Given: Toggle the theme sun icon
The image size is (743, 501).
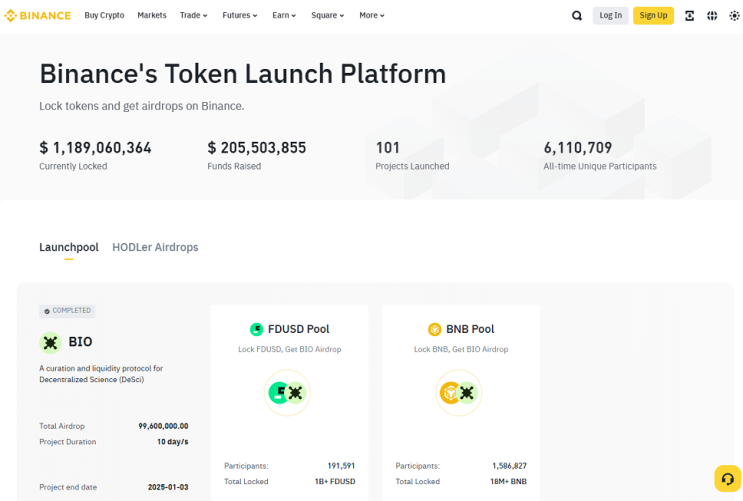Looking at the screenshot, I should click(734, 16).
